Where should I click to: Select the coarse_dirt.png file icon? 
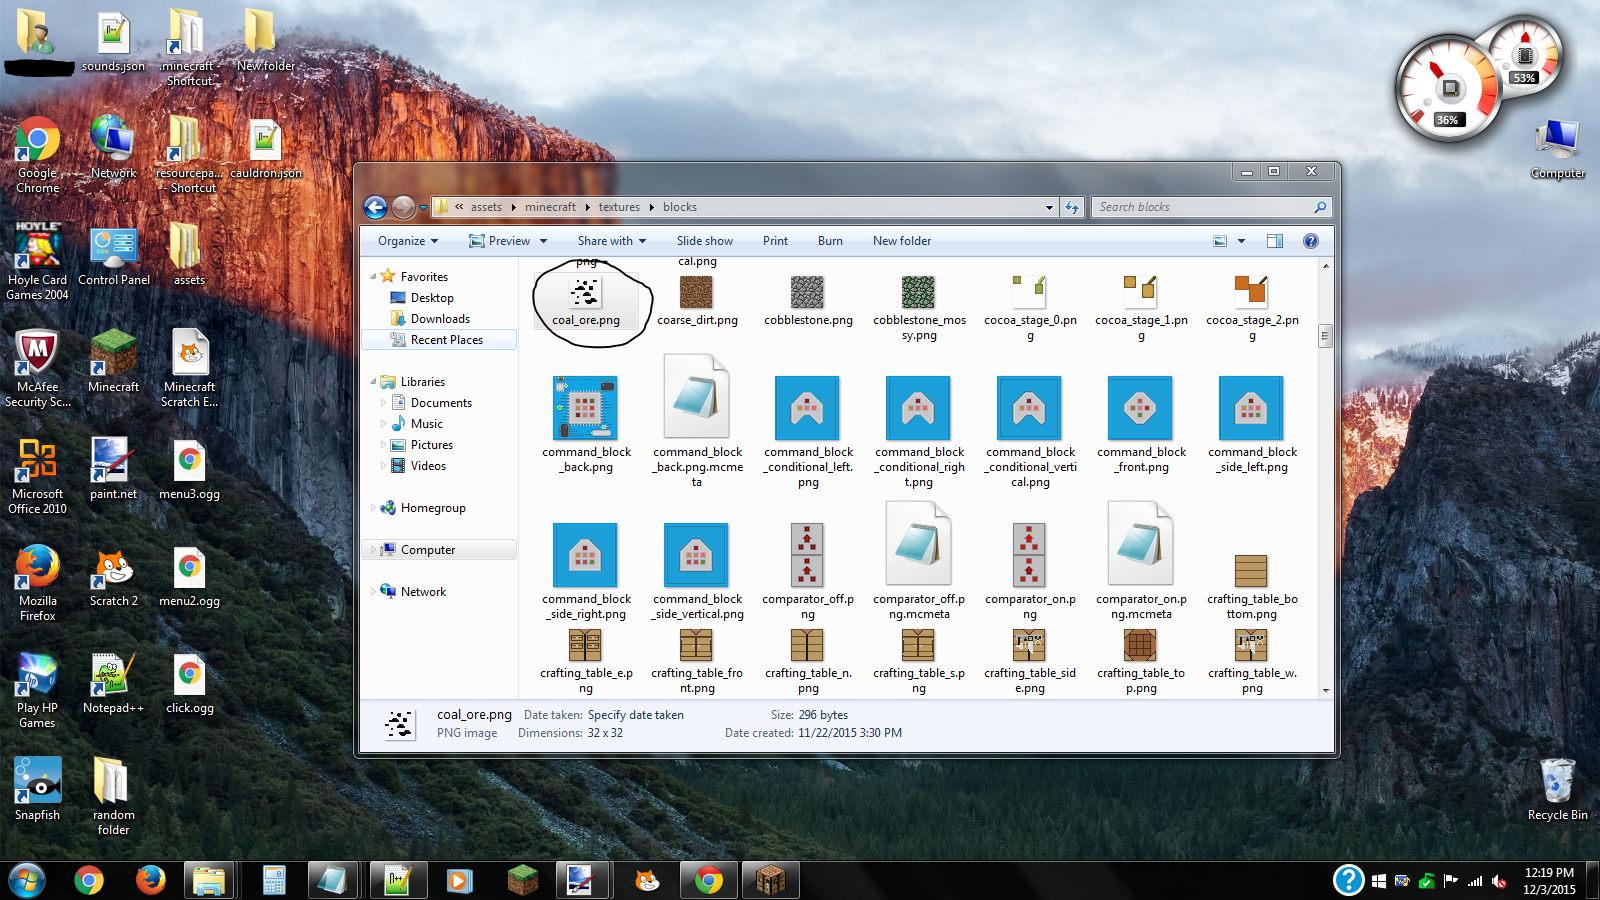pos(696,293)
